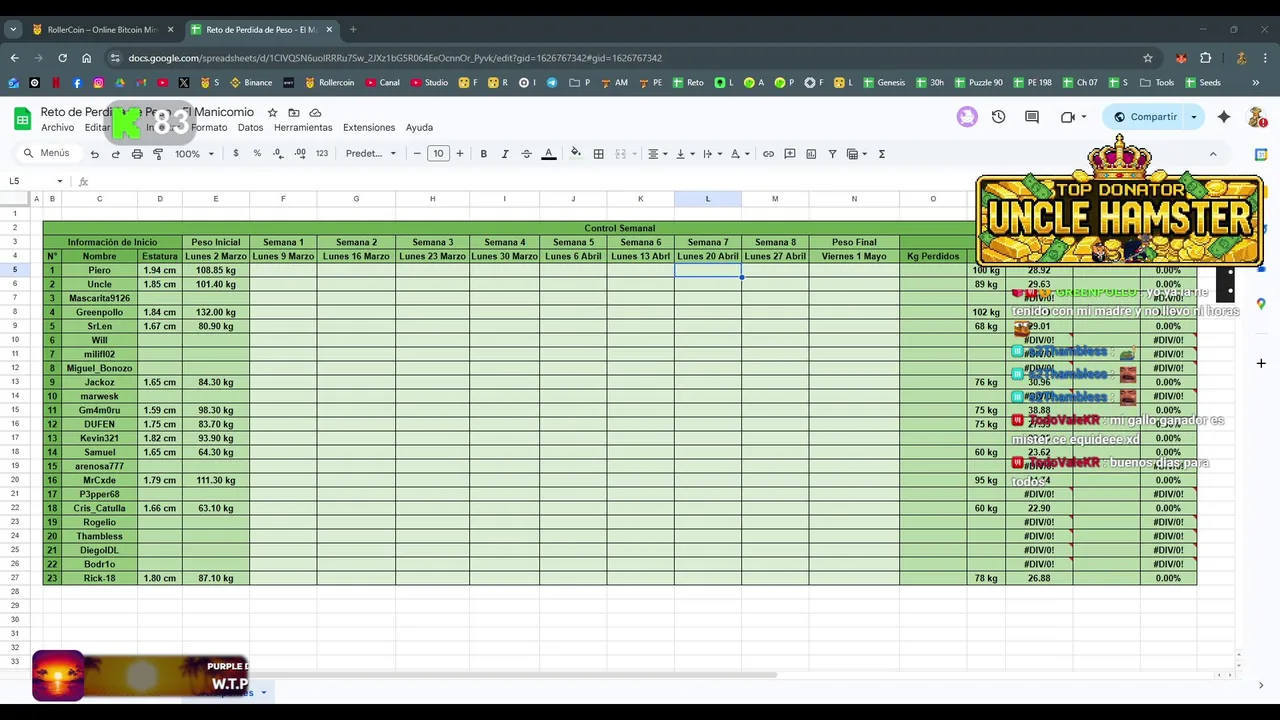Open Rollercoin bookmark

(x=329, y=83)
